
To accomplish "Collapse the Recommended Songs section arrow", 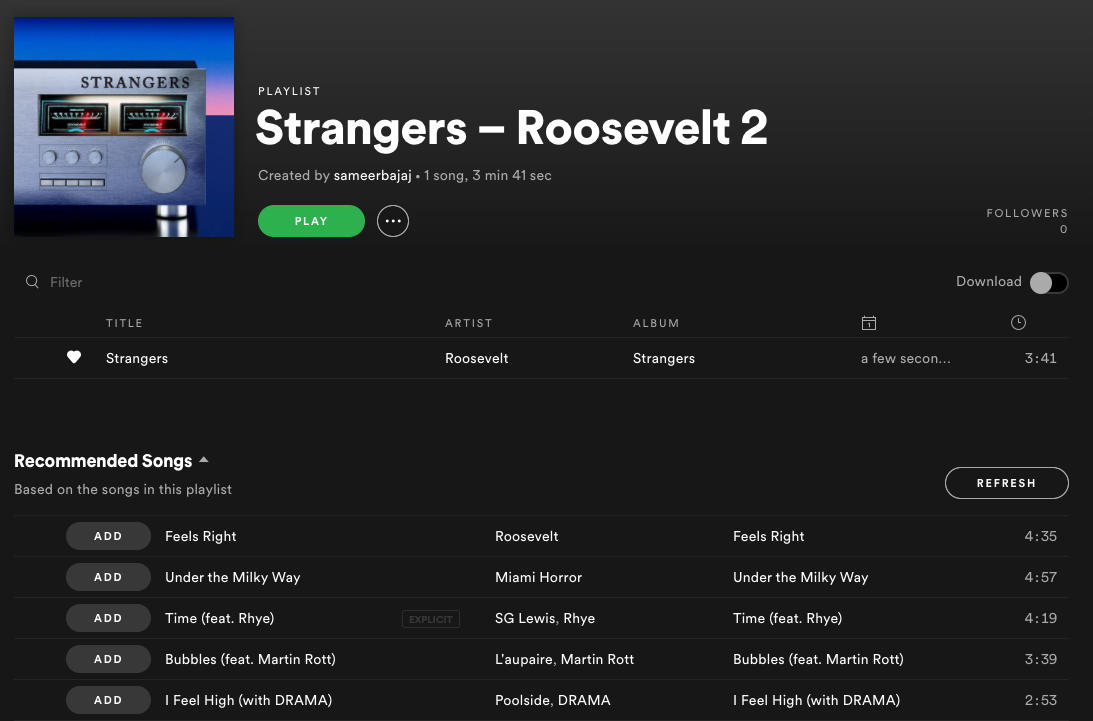I will pos(204,460).
